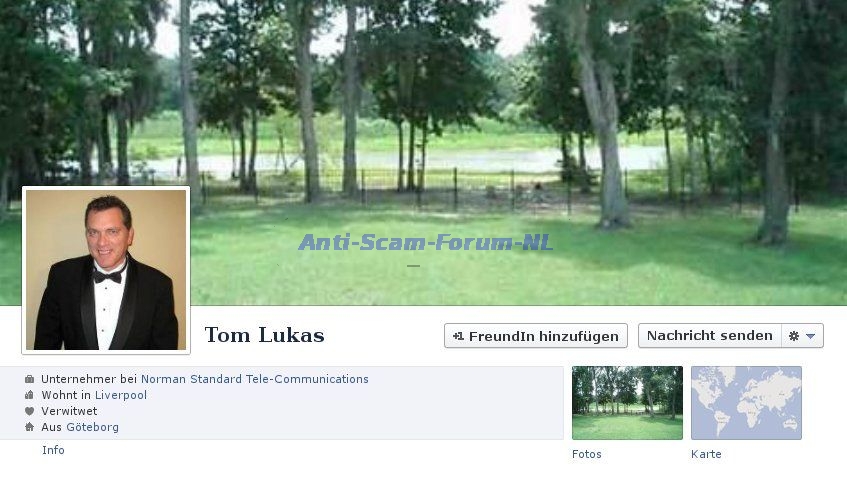This screenshot has width=847, height=483.
Task: View Tom Lukas profile picture
Action: pos(106,270)
